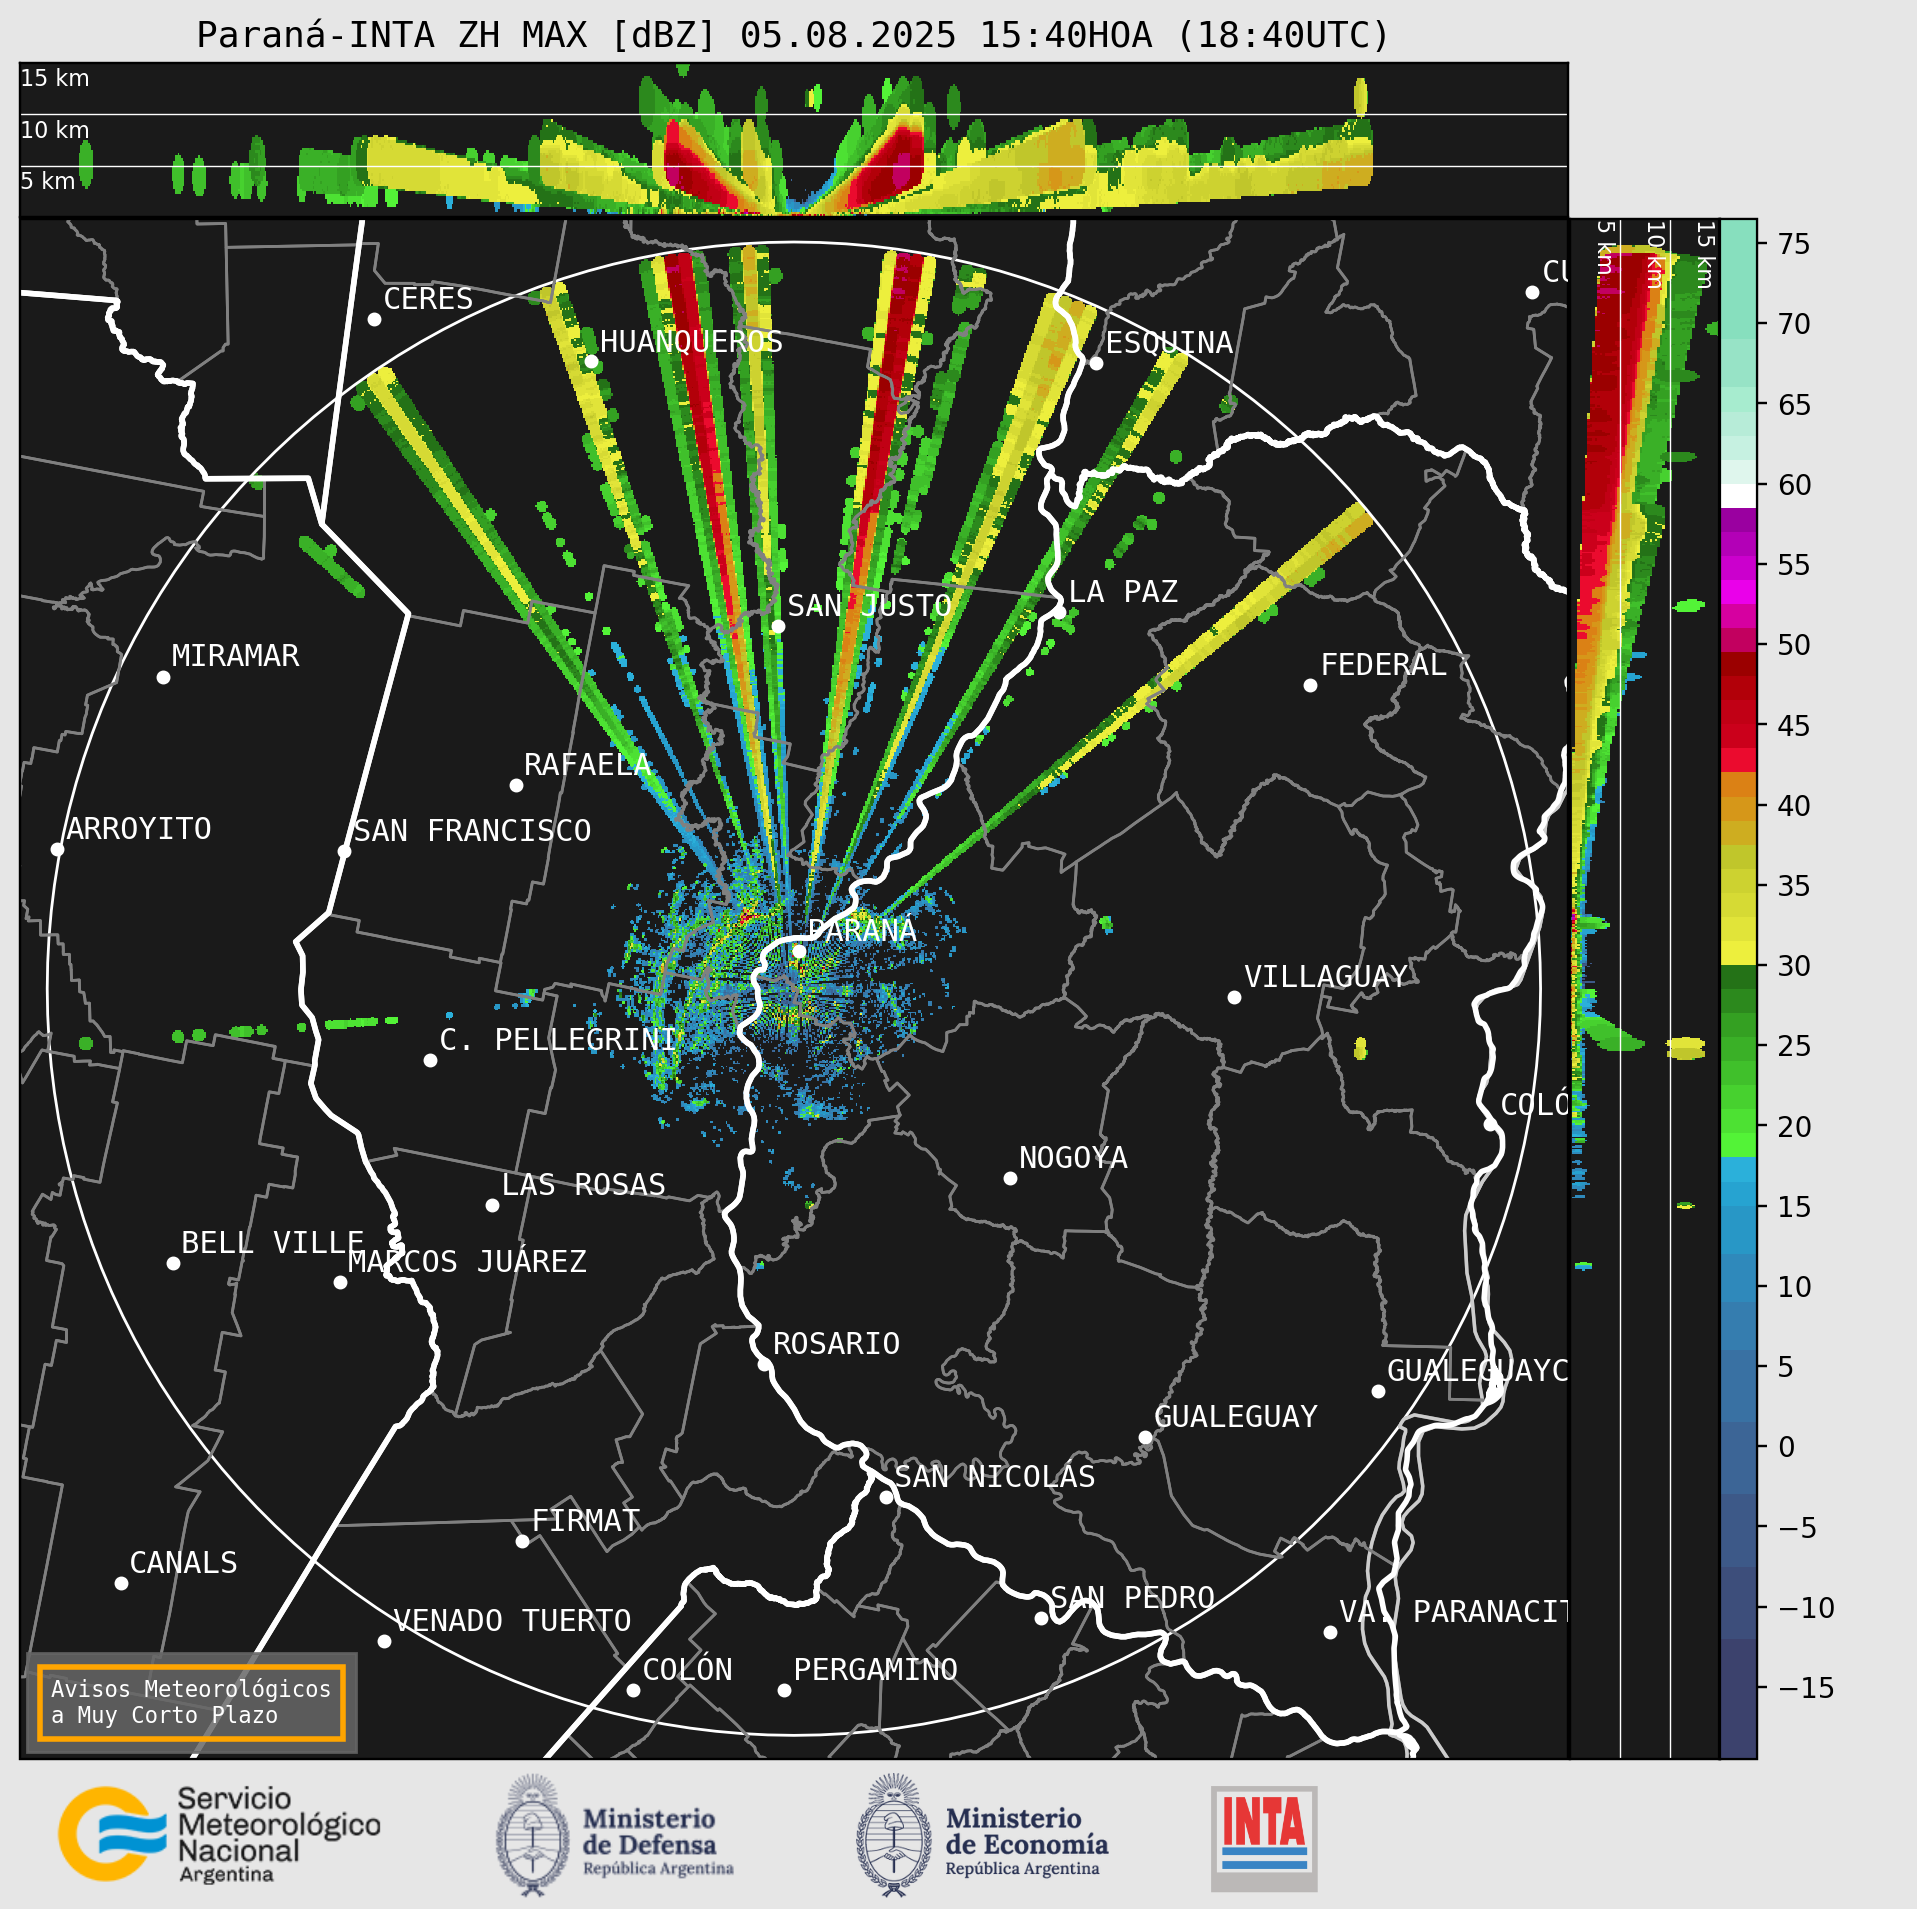
Task: Click the MARCOS JUÁREZ city label
Action: [467, 1261]
